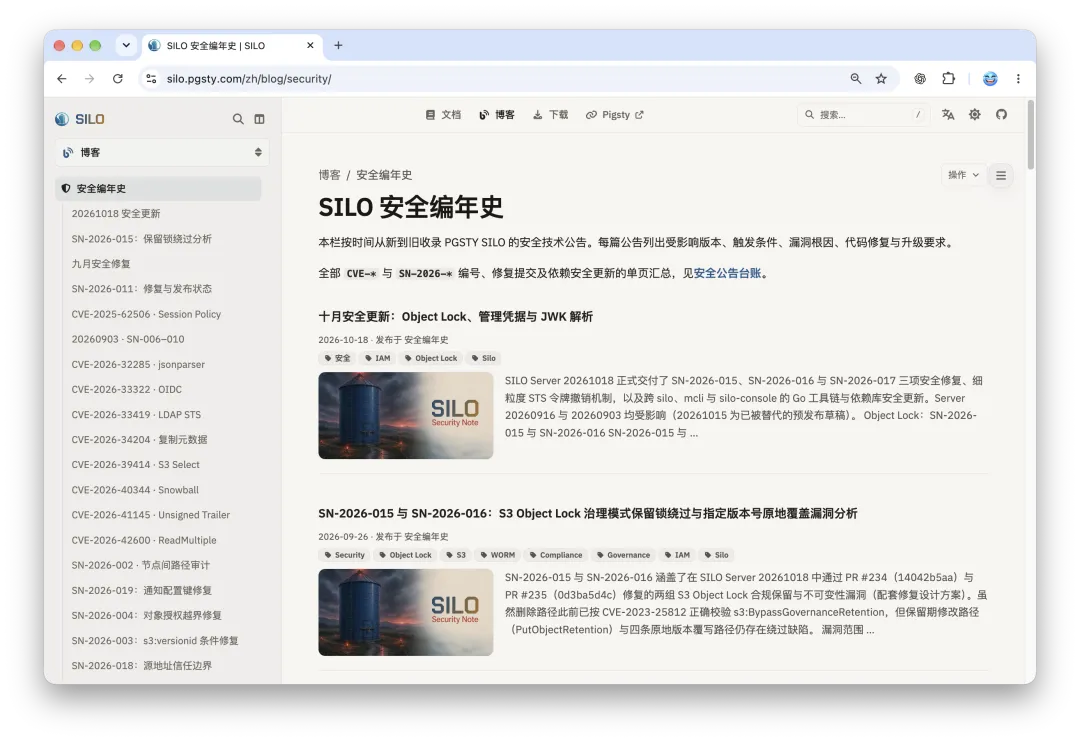Bookmark page with star icon
1080x742 pixels.
(x=881, y=79)
